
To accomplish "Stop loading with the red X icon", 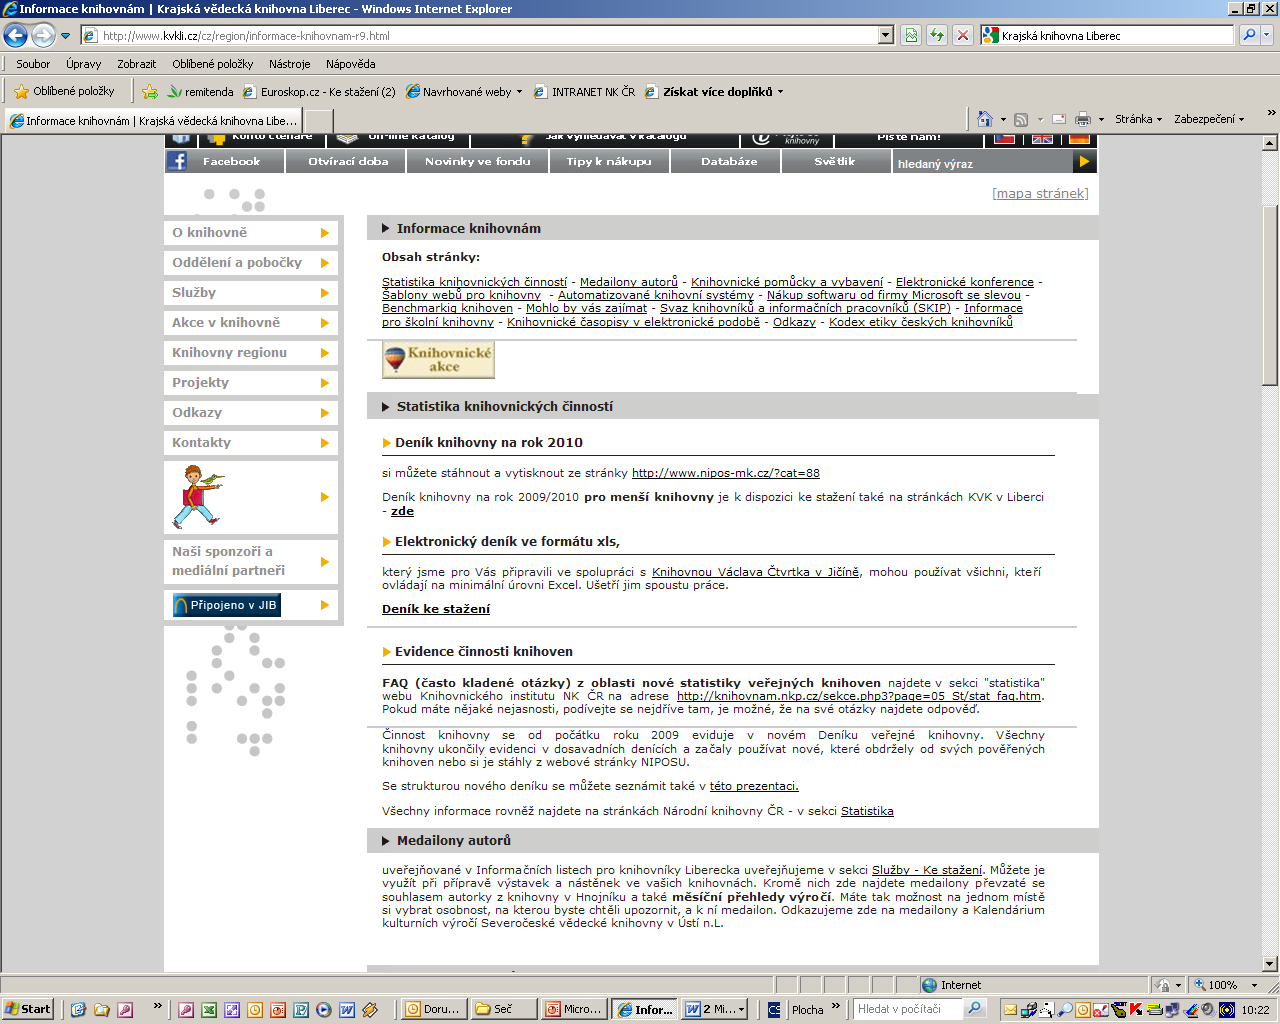I will [x=963, y=35].
